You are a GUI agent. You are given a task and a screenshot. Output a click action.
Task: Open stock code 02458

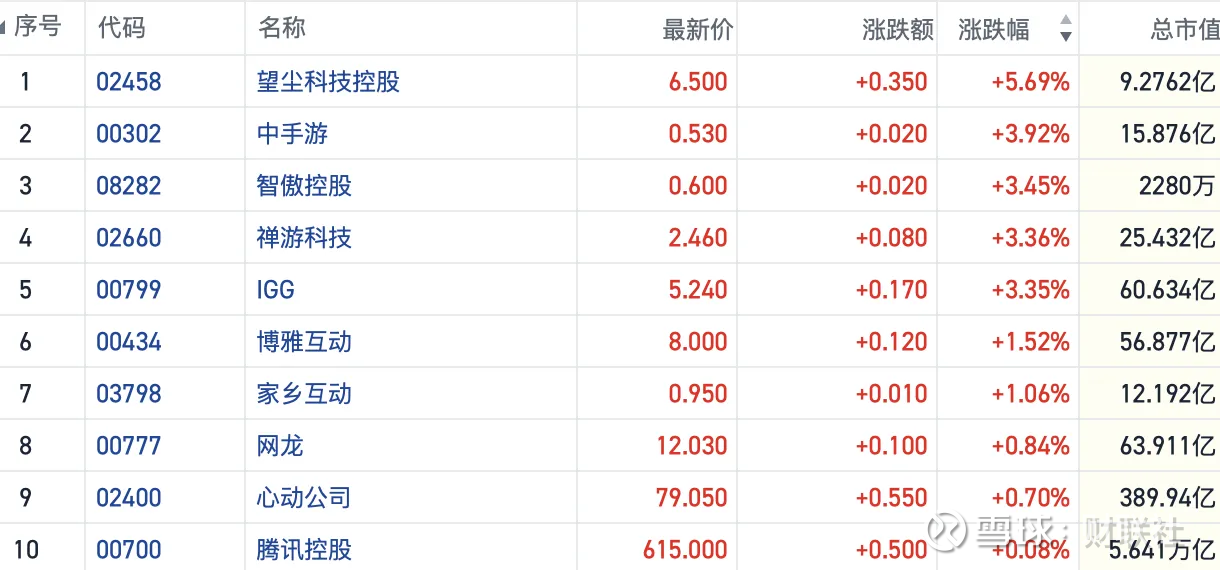tap(129, 81)
